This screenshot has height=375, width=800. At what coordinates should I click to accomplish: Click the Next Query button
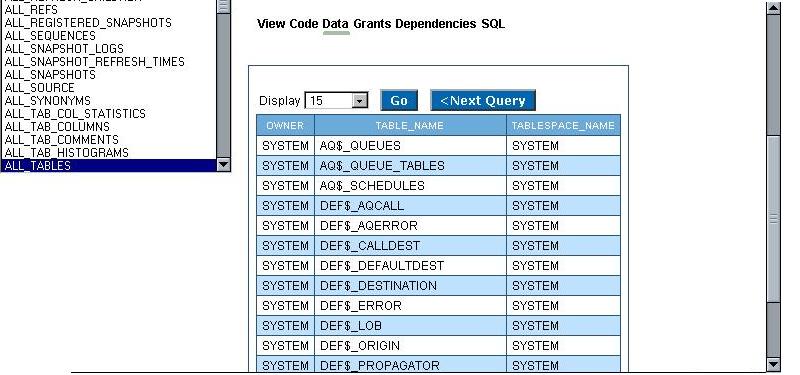(483, 101)
